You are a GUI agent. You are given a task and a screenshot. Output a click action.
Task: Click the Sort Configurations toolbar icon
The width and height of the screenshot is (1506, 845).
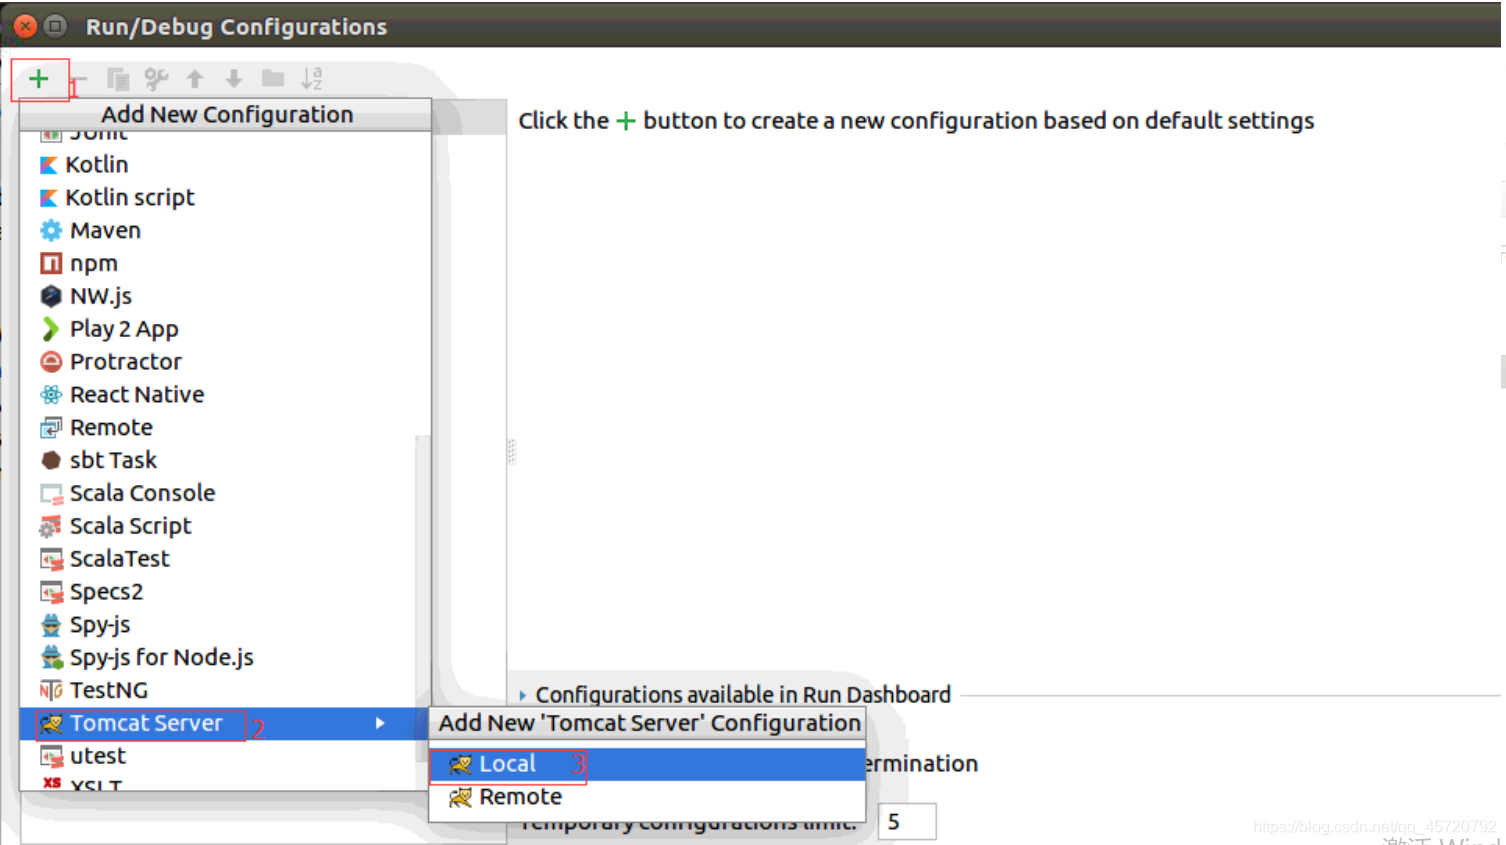pos(312,79)
